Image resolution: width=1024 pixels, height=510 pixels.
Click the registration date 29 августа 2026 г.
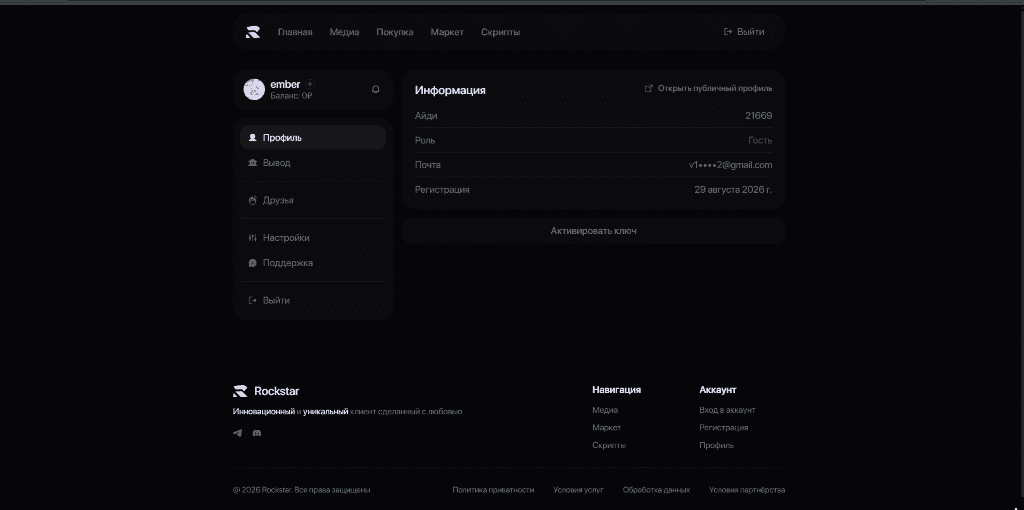(733, 189)
